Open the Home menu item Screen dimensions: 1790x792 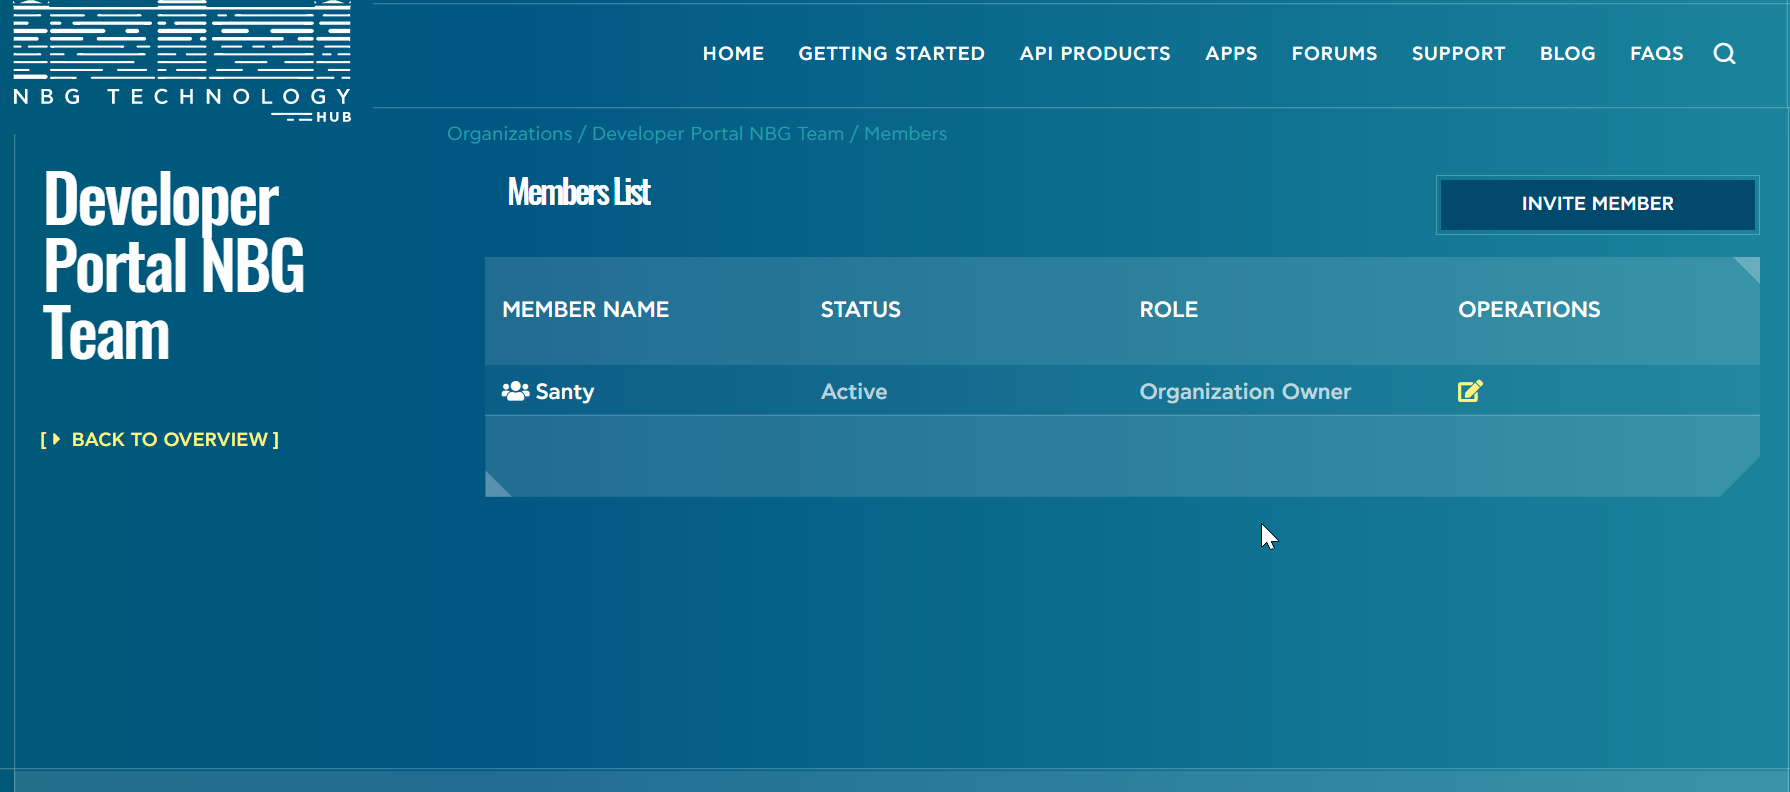tap(733, 54)
